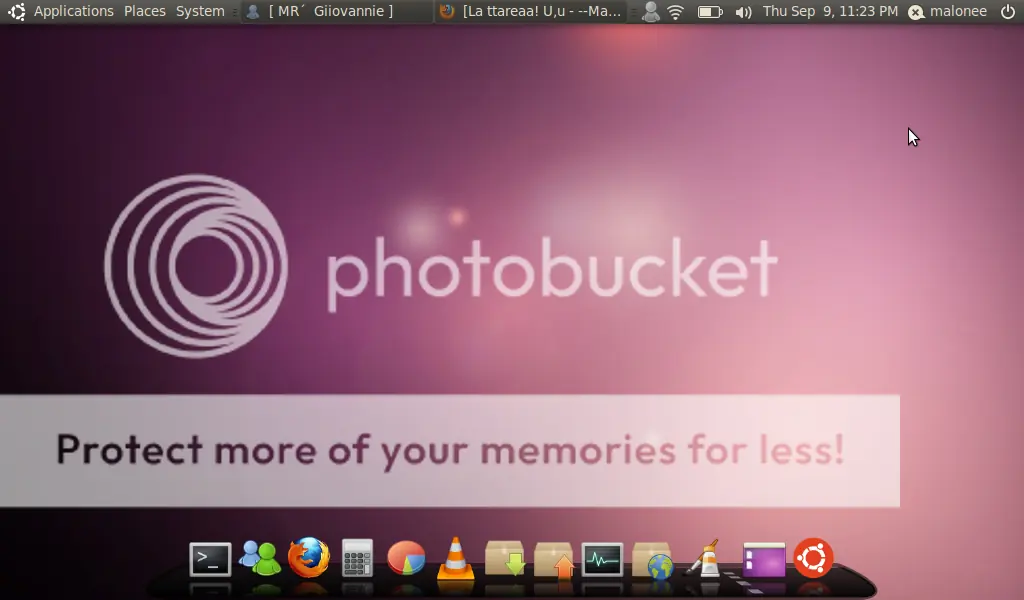Click the power session button

tap(1008, 11)
